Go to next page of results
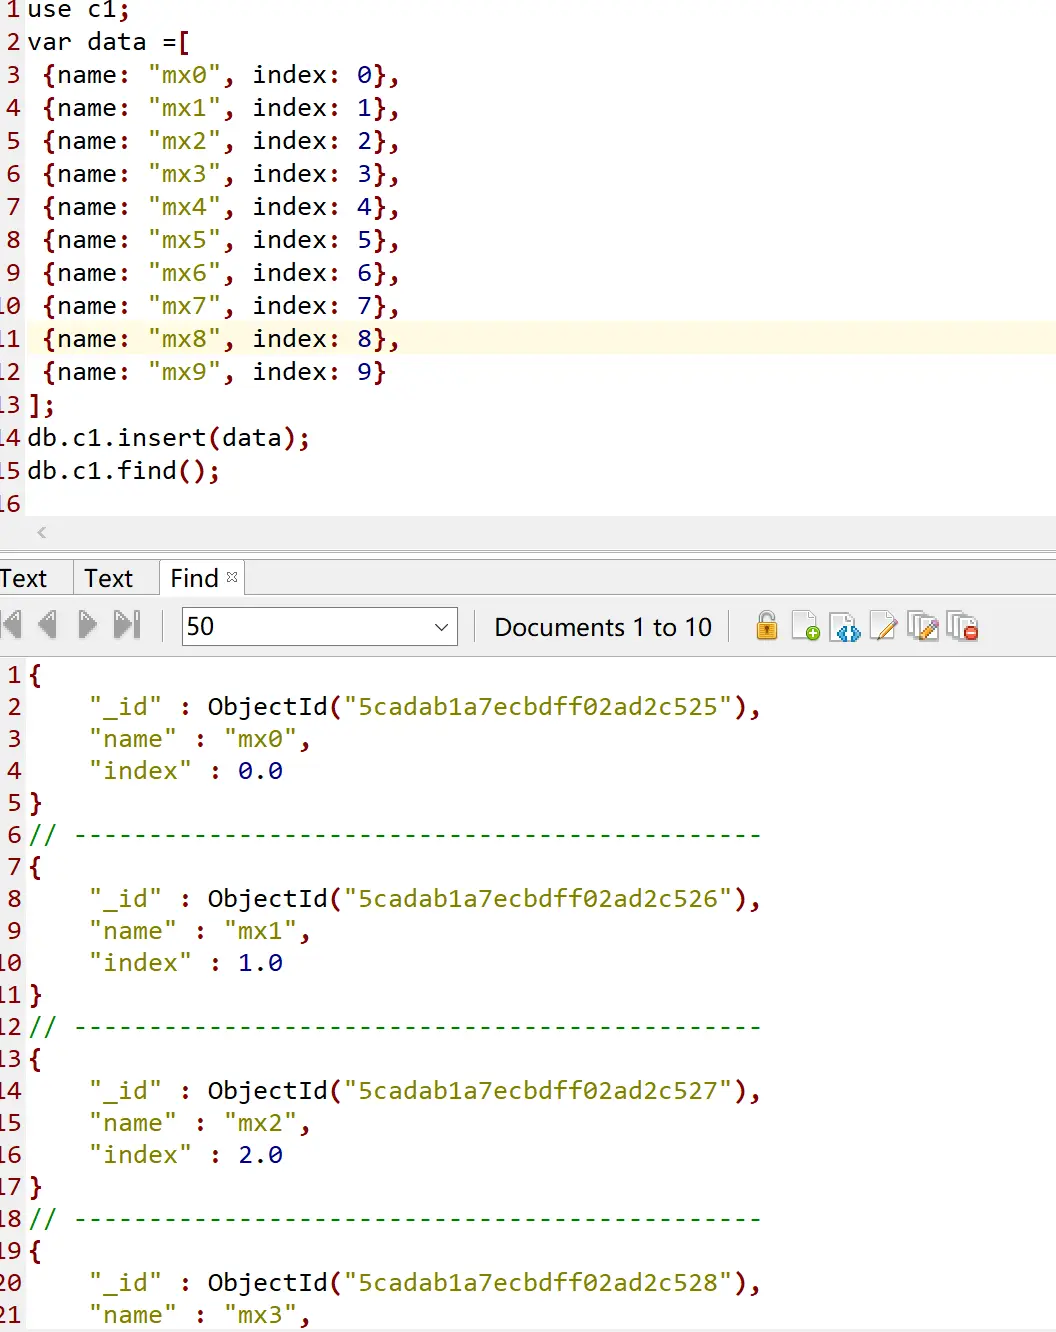The height and width of the screenshot is (1332, 1056). 87,626
